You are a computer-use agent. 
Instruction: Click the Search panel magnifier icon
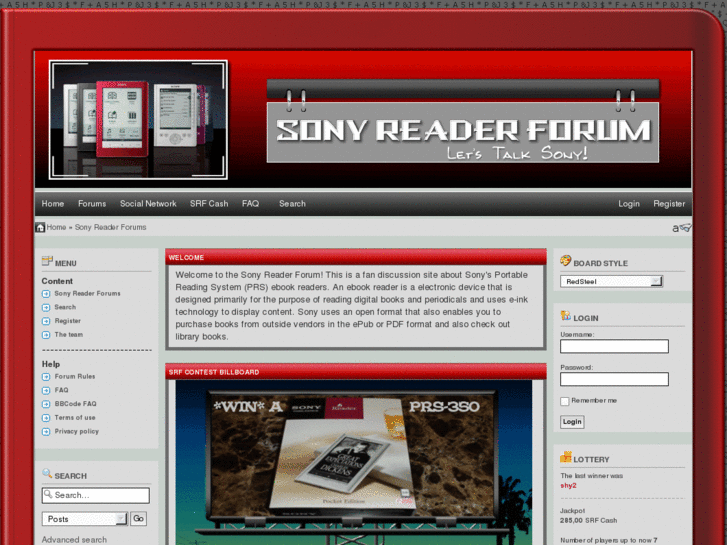pyautogui.click(x=47, y=474)
